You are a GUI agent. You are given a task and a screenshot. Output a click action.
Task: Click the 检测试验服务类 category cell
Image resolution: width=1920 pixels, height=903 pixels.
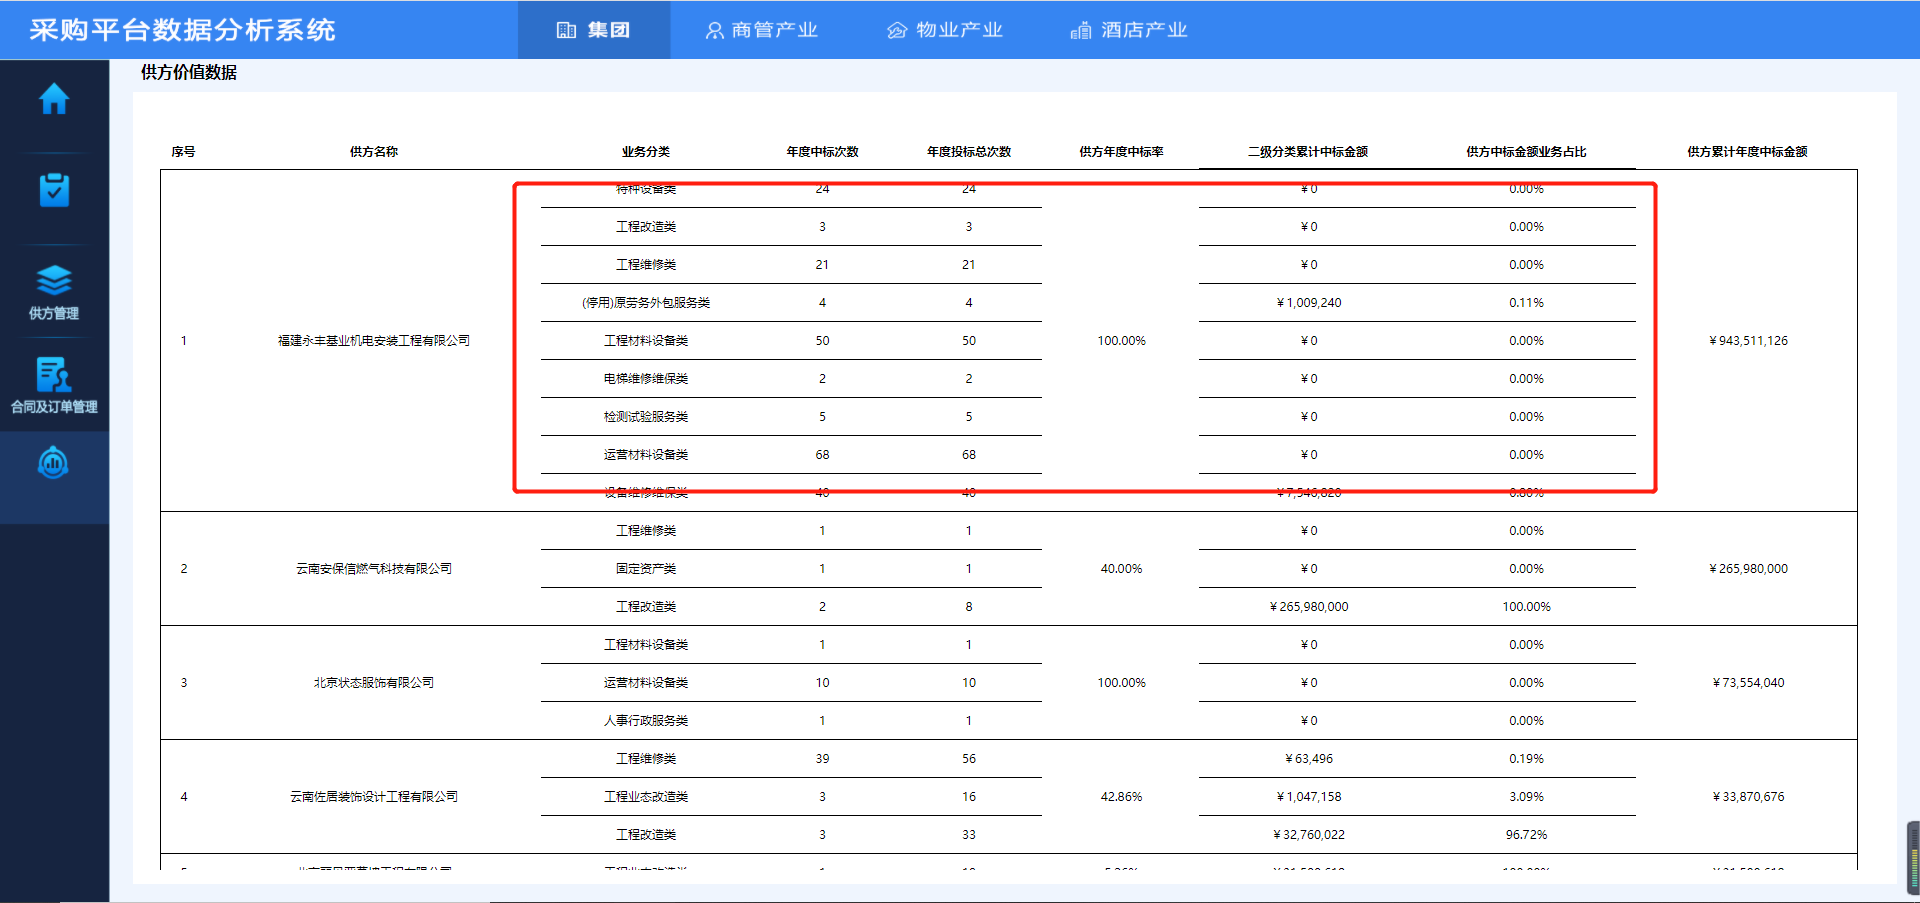click(646, 417)
